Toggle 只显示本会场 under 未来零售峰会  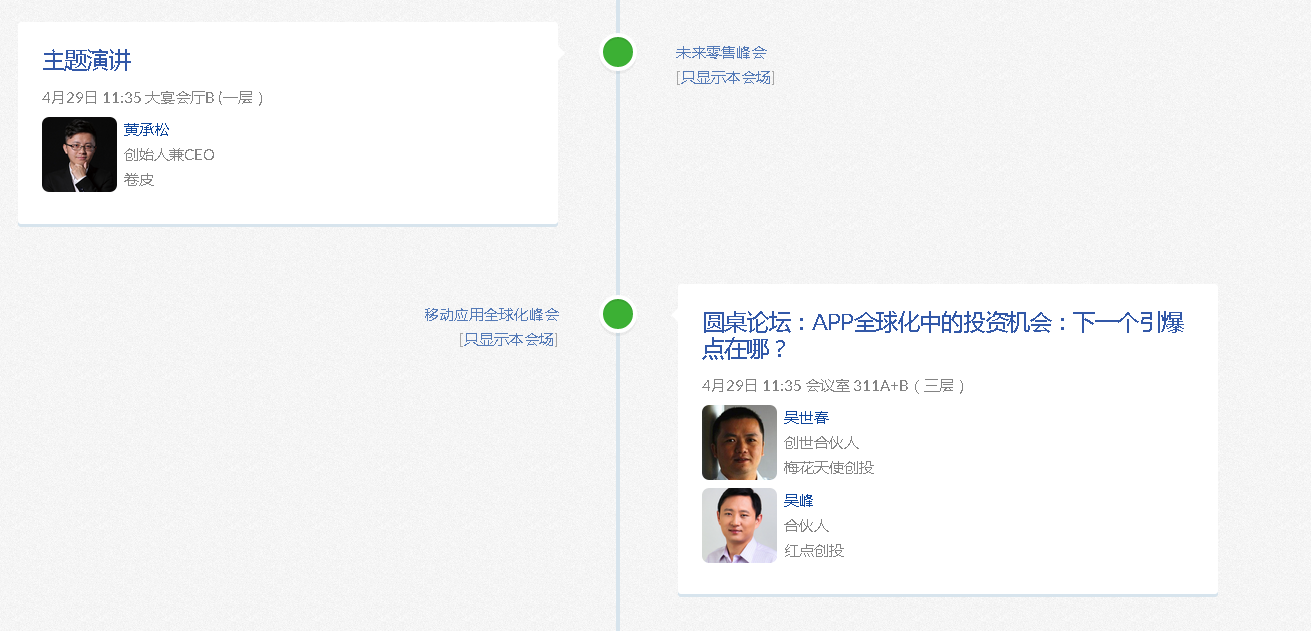pos(725,77)
